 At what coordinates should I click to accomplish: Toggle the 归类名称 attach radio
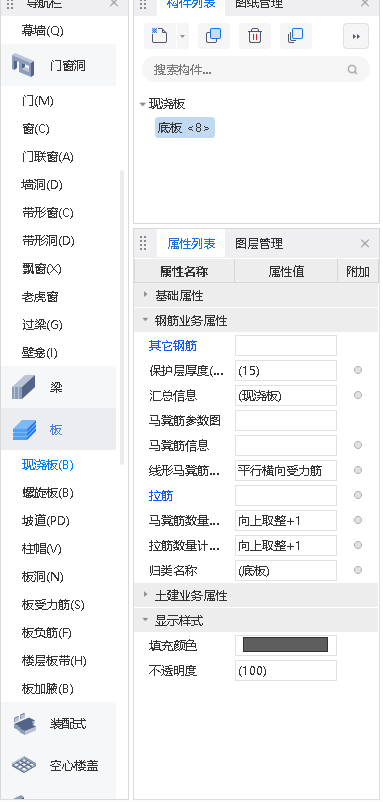point(358,570)
